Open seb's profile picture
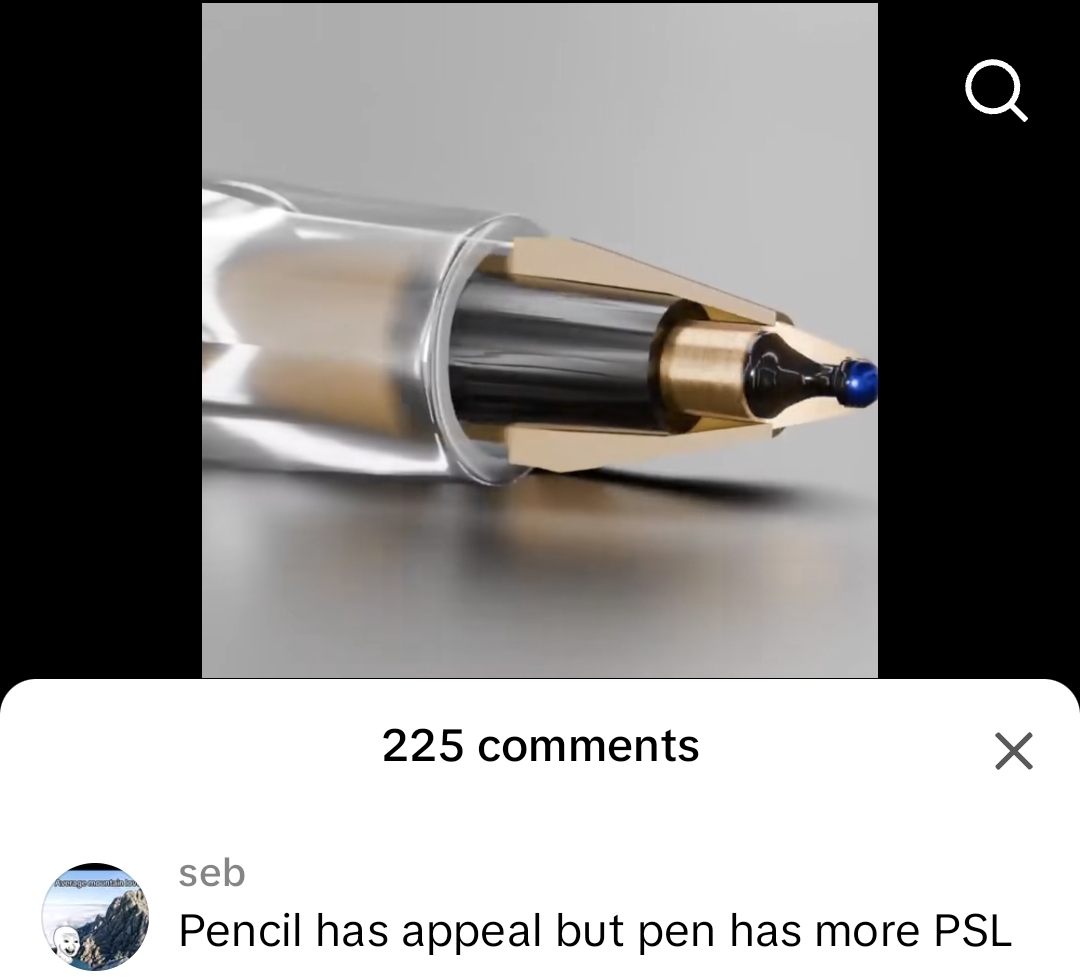Screen dimensions: 1080x977 [x=95, y=917]
